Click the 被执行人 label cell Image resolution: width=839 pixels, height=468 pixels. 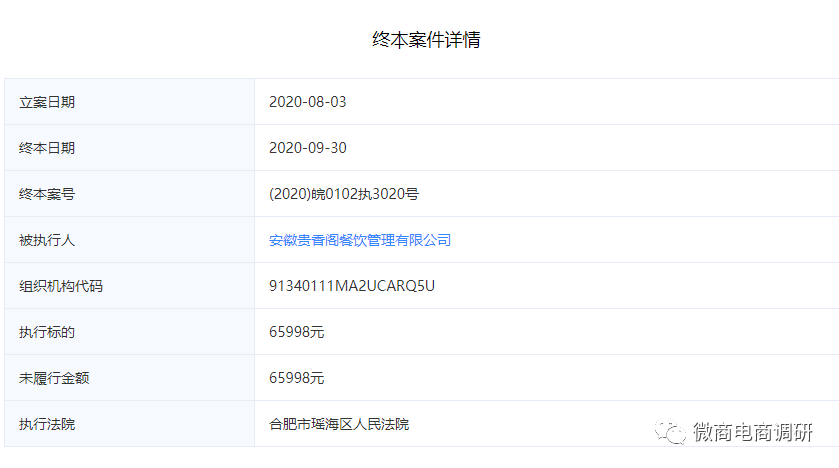click(x=129, y=240)
